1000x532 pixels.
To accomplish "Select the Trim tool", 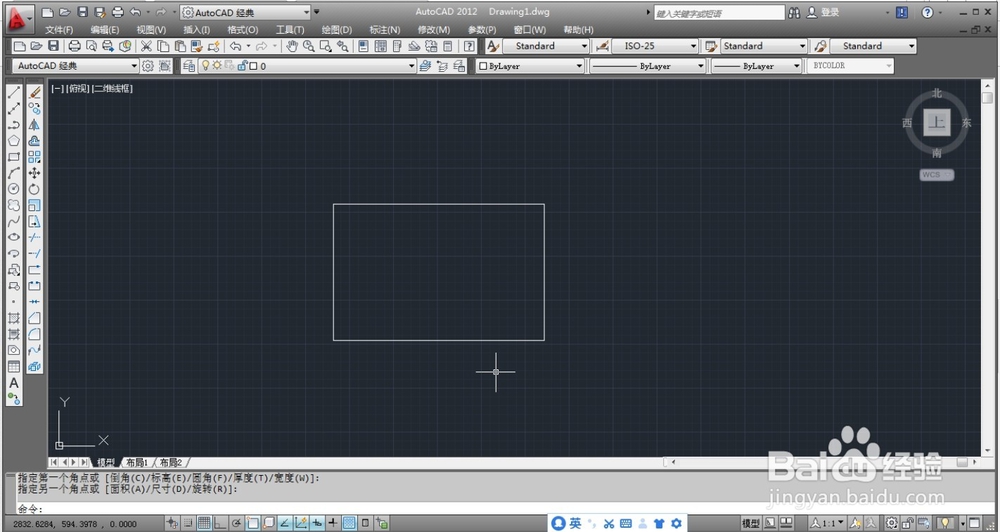I will (34, 237).
